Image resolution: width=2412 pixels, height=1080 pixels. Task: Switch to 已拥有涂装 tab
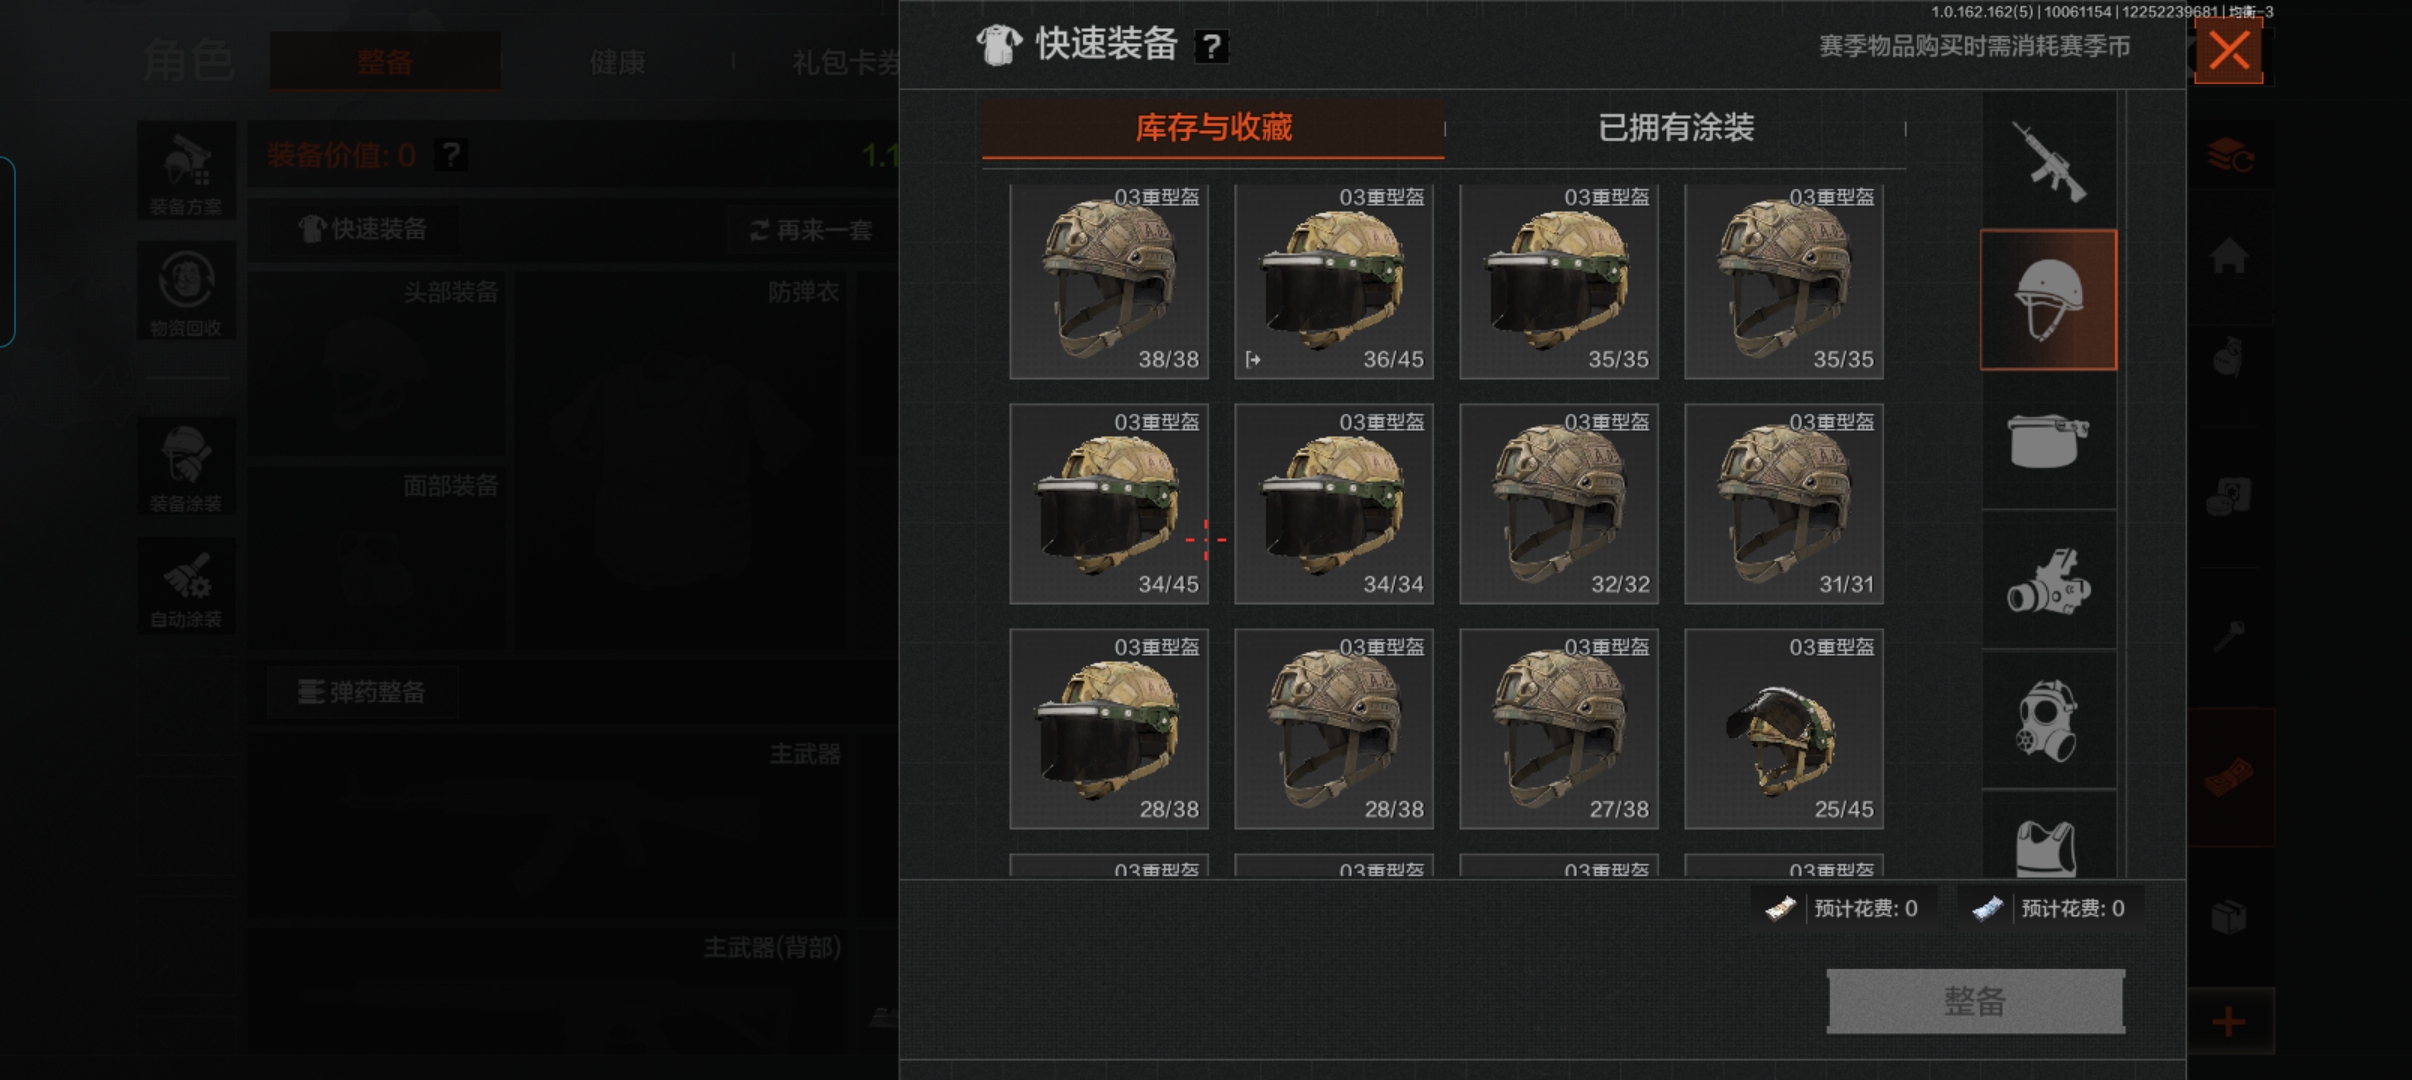click(1676, 128)
